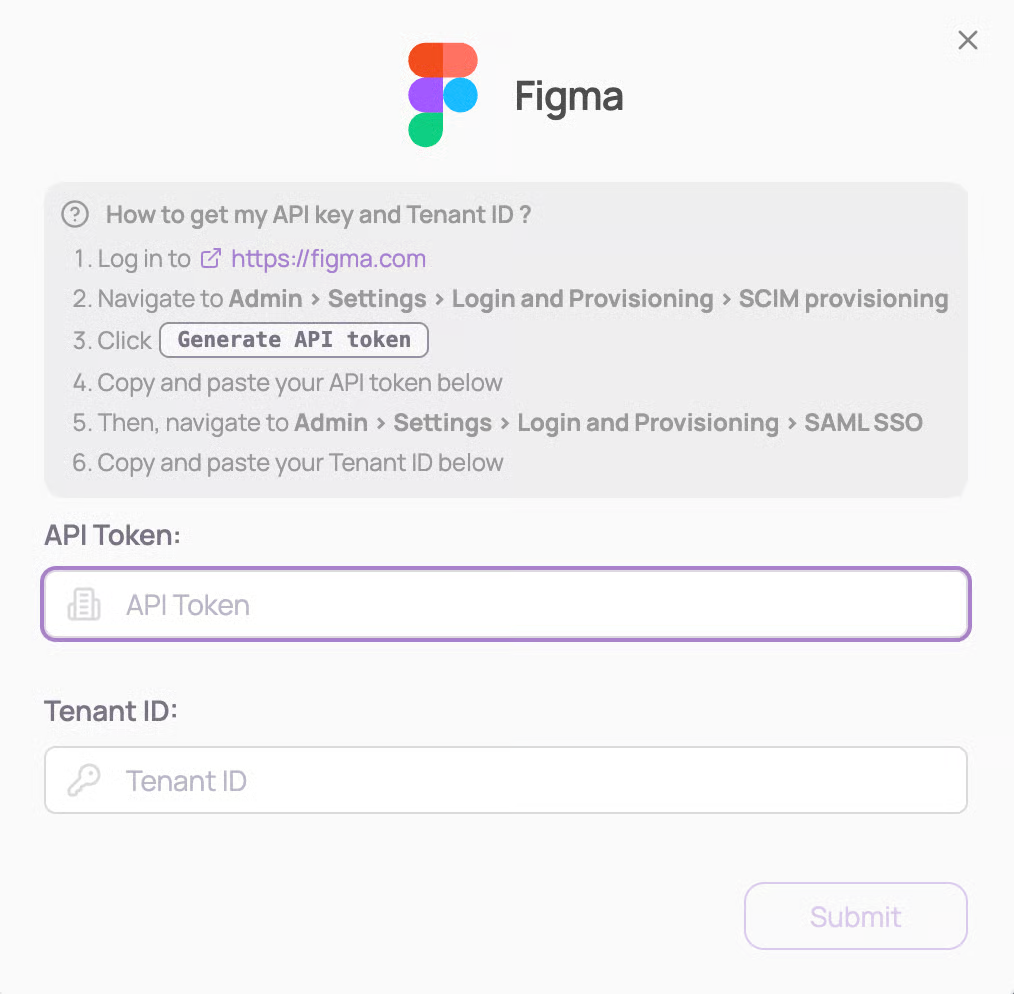The width and height of the screenshot is (1014, 994).
Task: Click the 'How to get my API key' heading
Action: pos(318,214)
